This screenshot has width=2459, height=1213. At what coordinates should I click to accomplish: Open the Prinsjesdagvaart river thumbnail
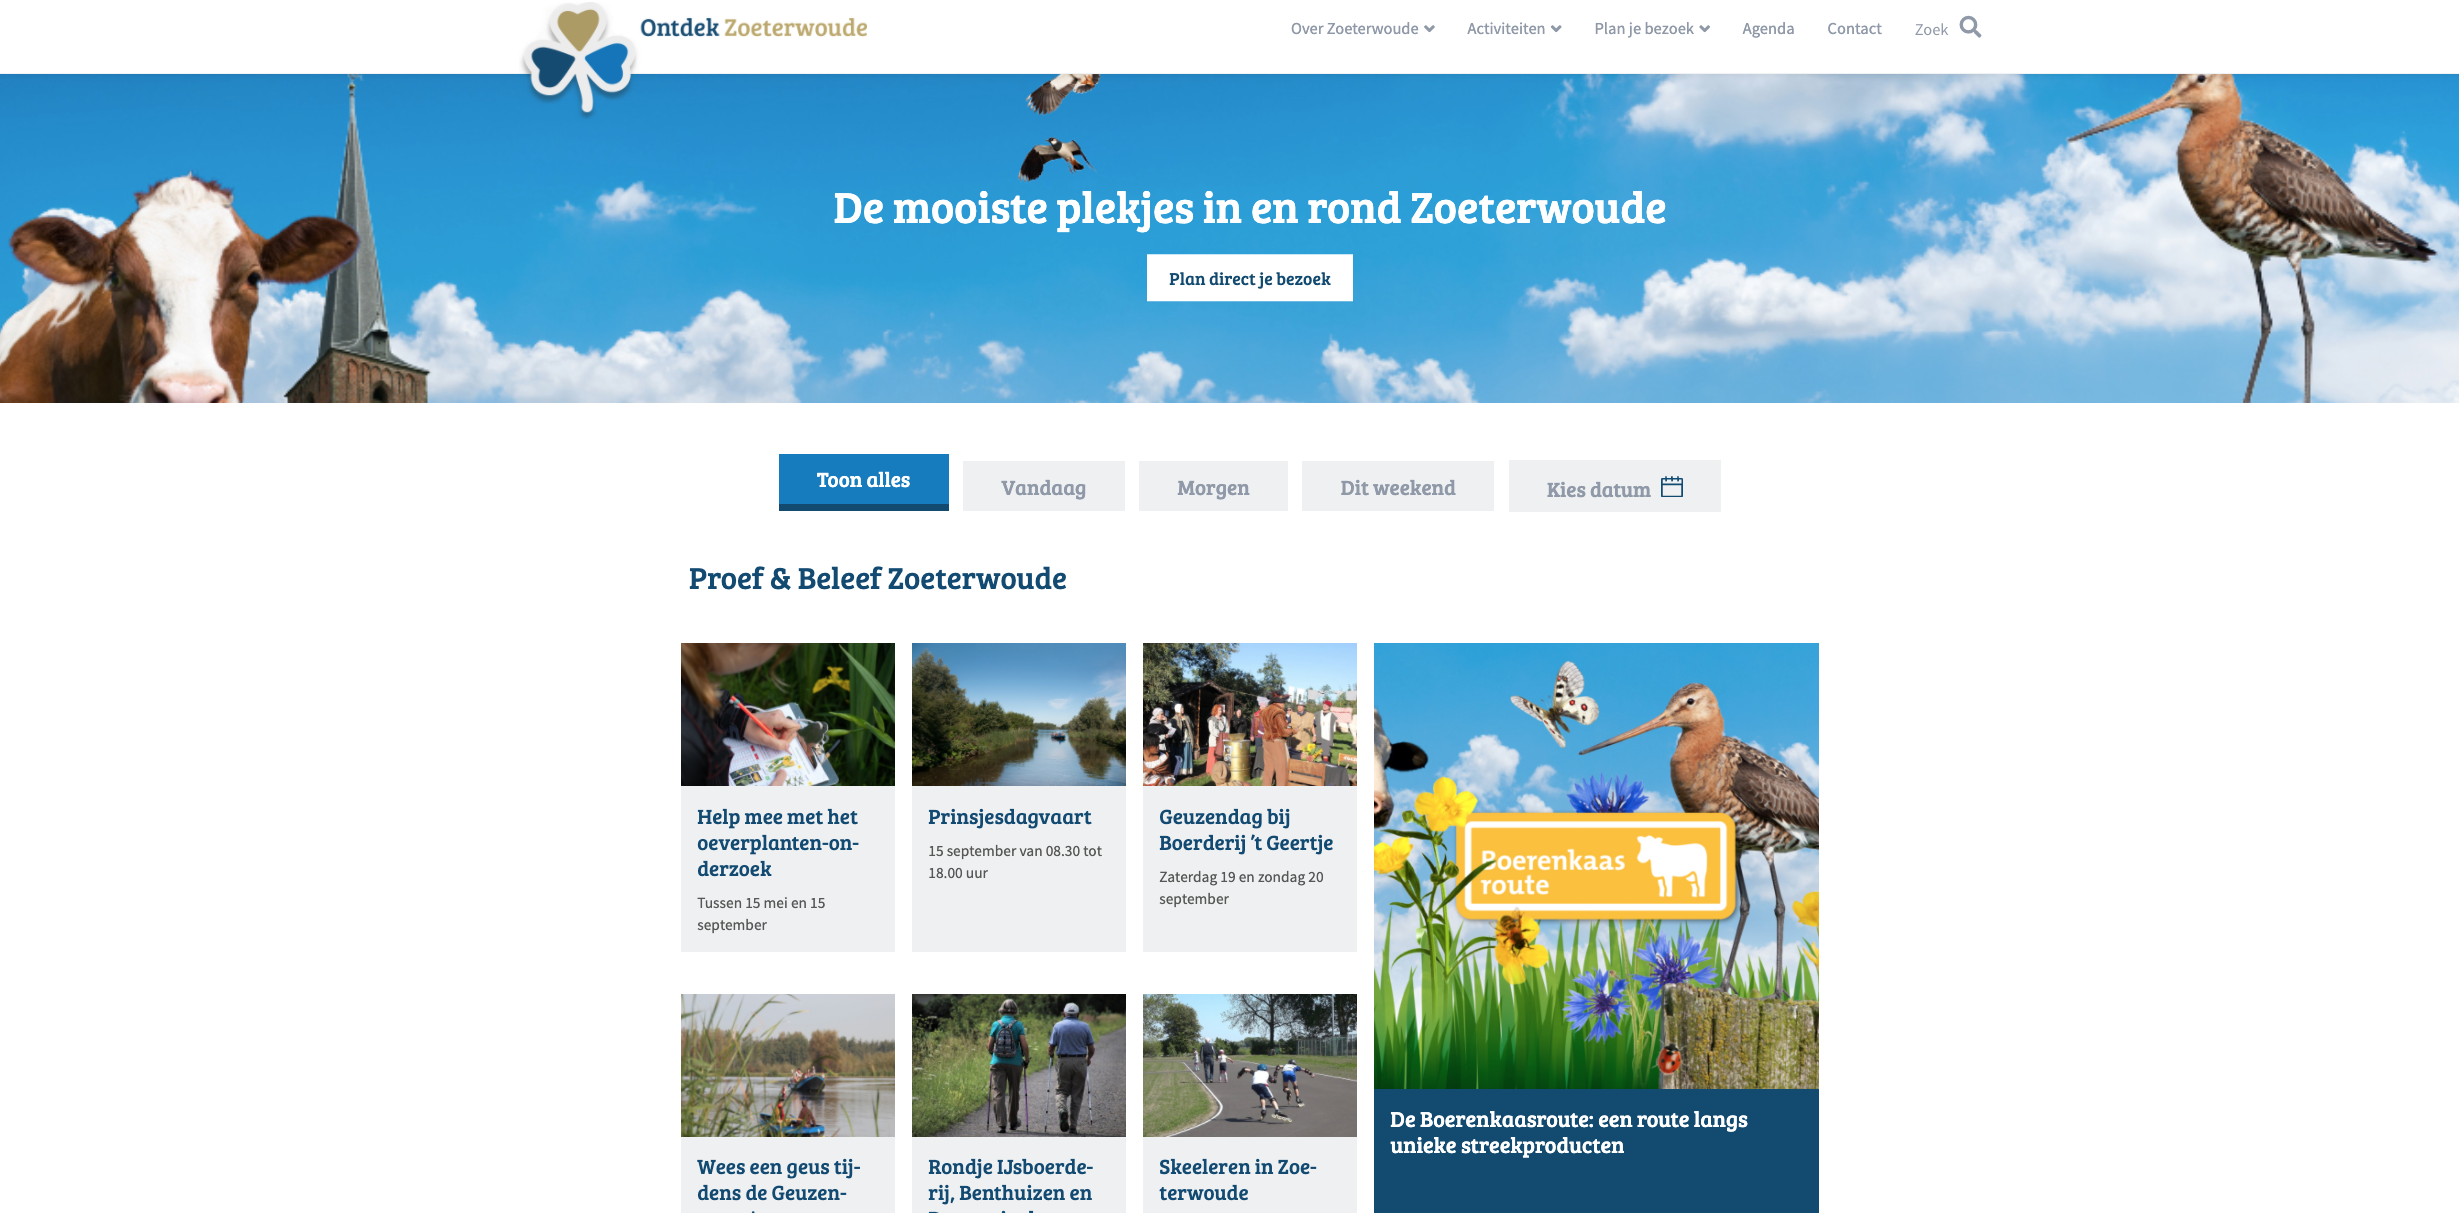pos(1019,714)
